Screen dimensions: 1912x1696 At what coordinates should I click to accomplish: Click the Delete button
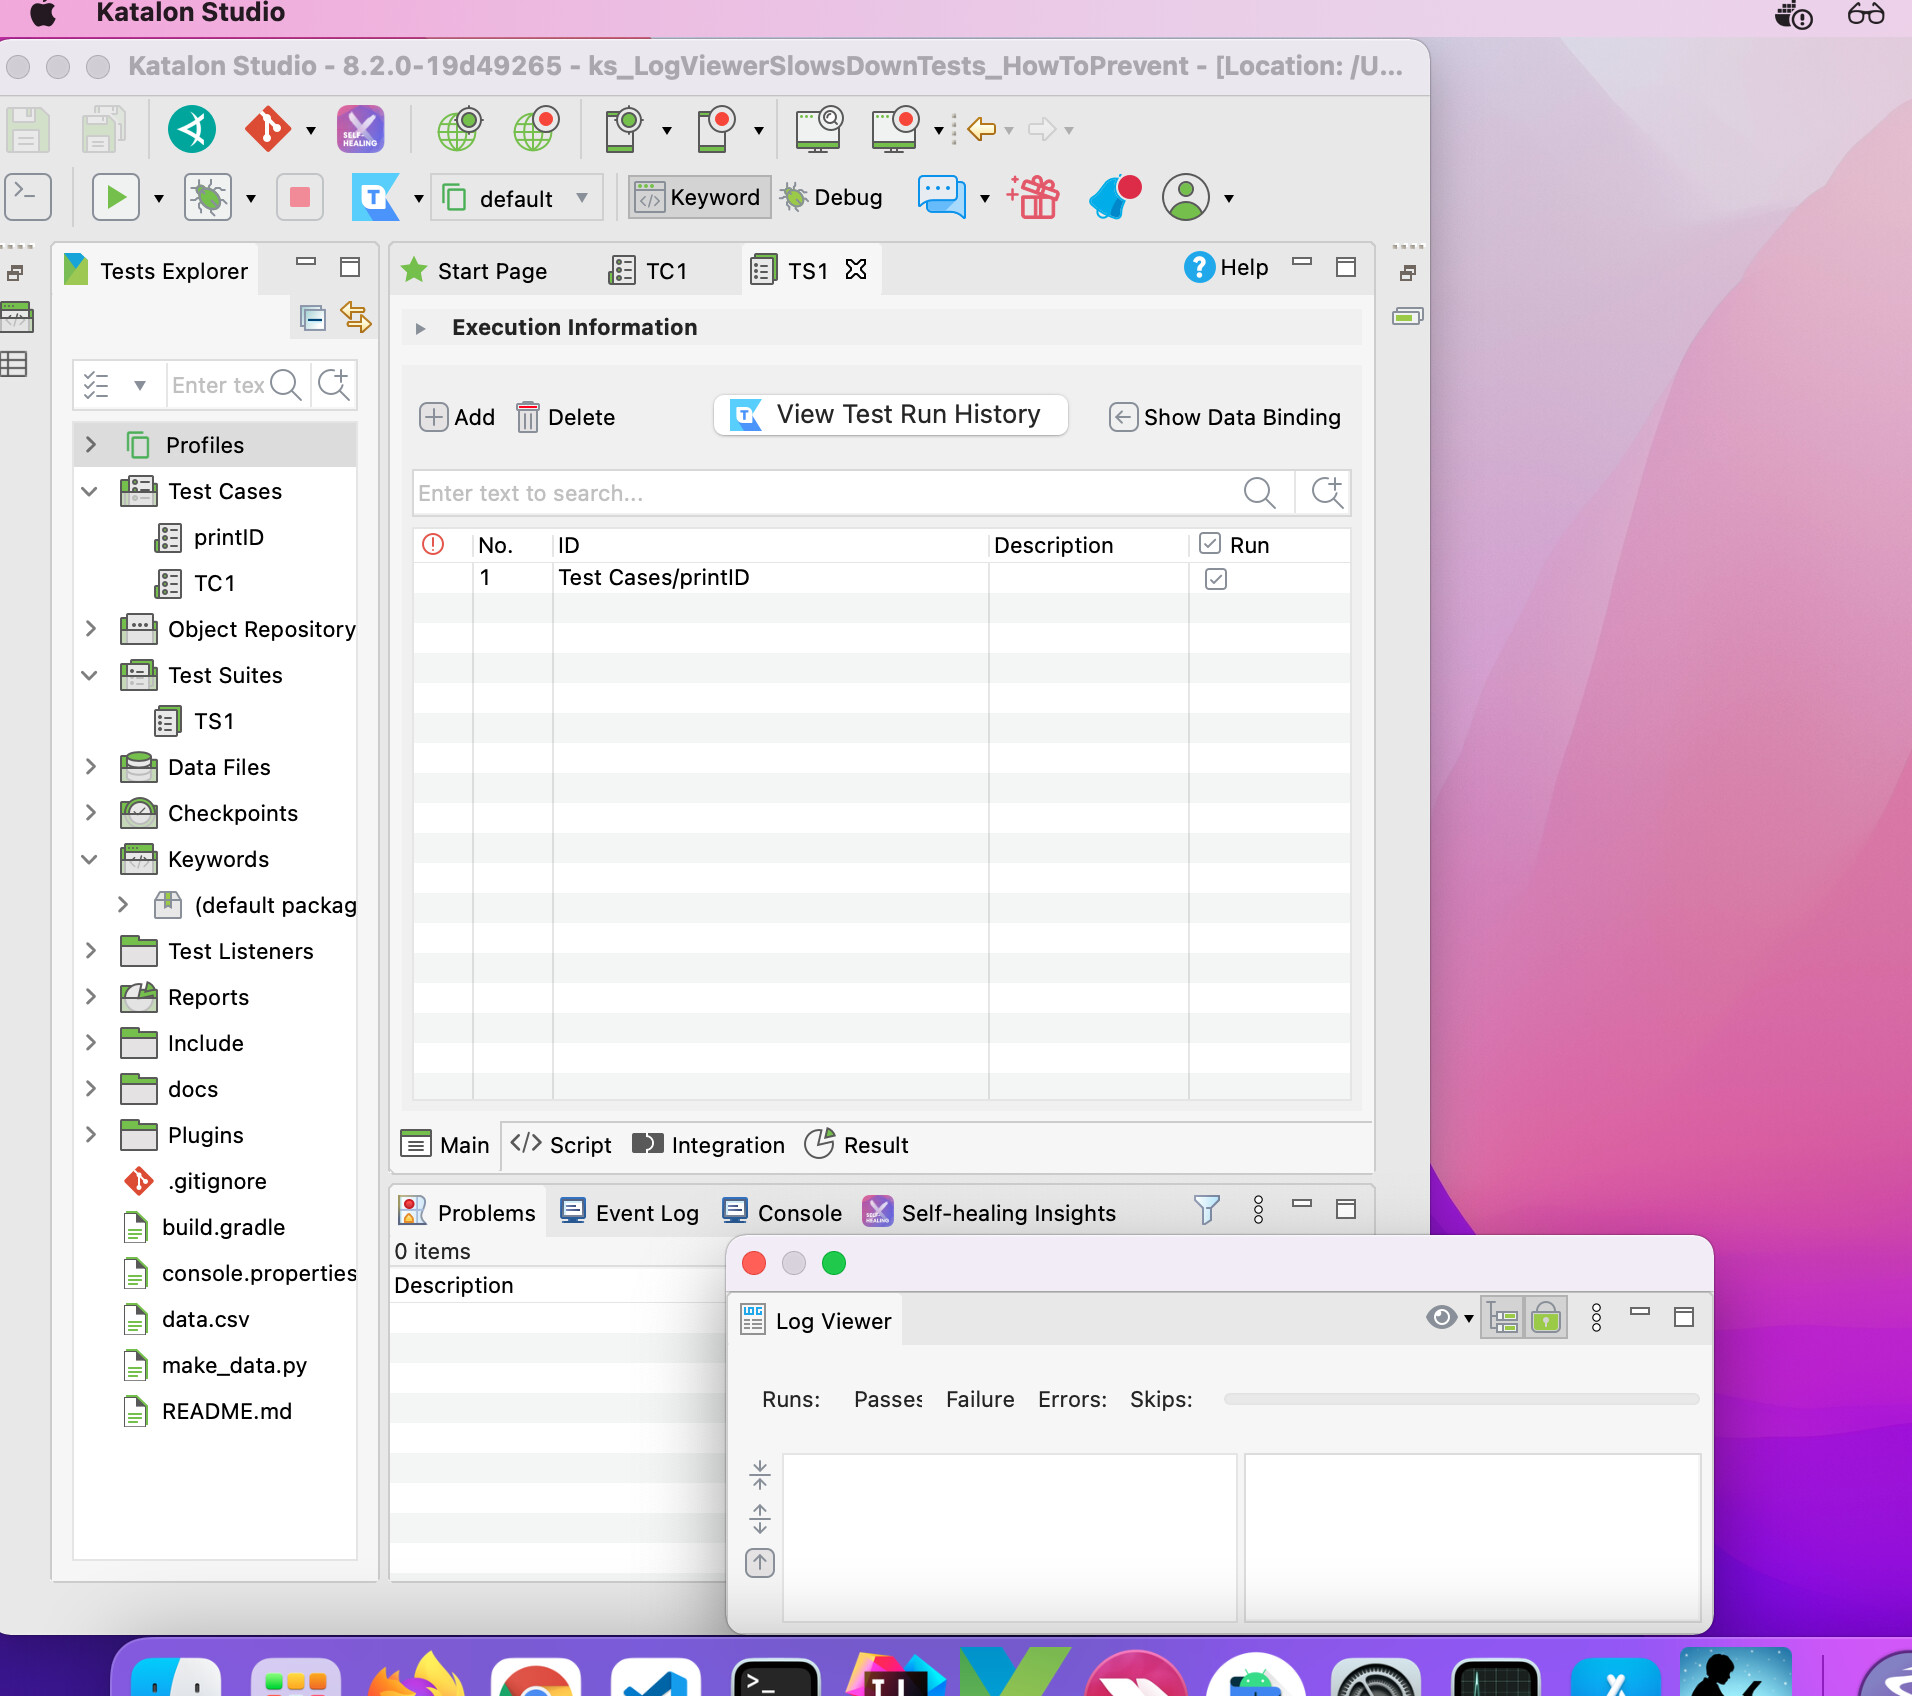click(565, 417)
